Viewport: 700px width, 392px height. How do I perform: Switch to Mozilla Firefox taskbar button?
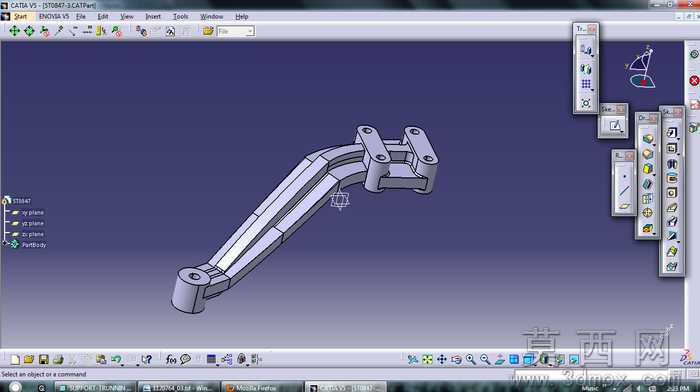262,387
